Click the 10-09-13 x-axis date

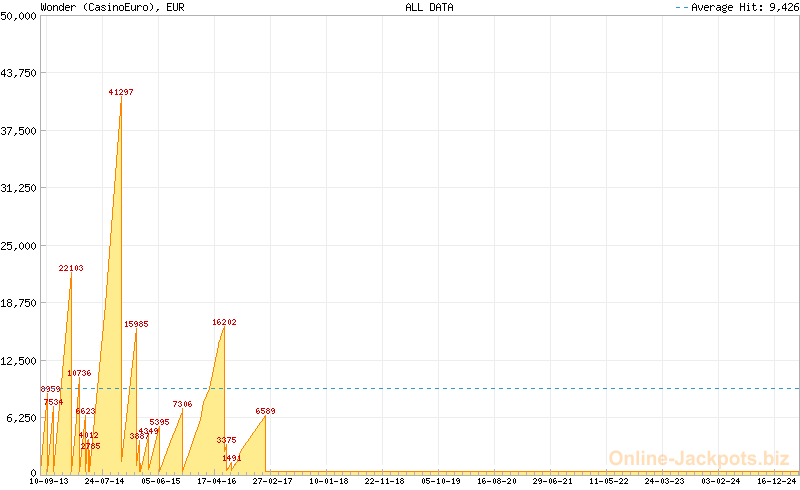tap(49, 481)
